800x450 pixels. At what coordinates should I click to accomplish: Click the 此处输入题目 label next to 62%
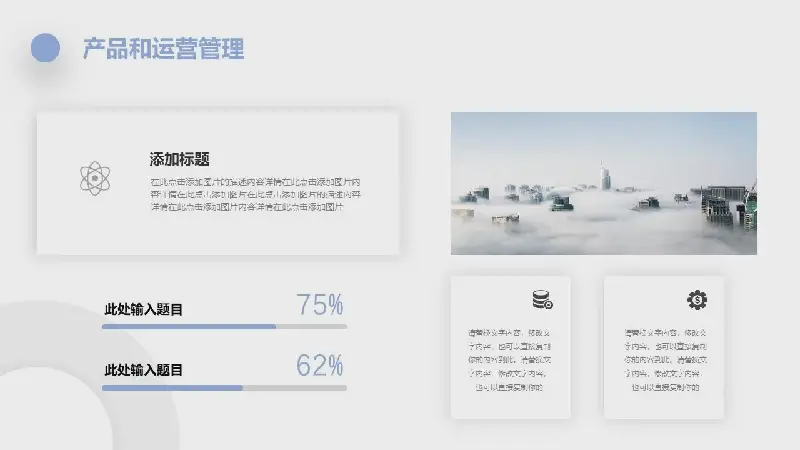pos(144,370)
